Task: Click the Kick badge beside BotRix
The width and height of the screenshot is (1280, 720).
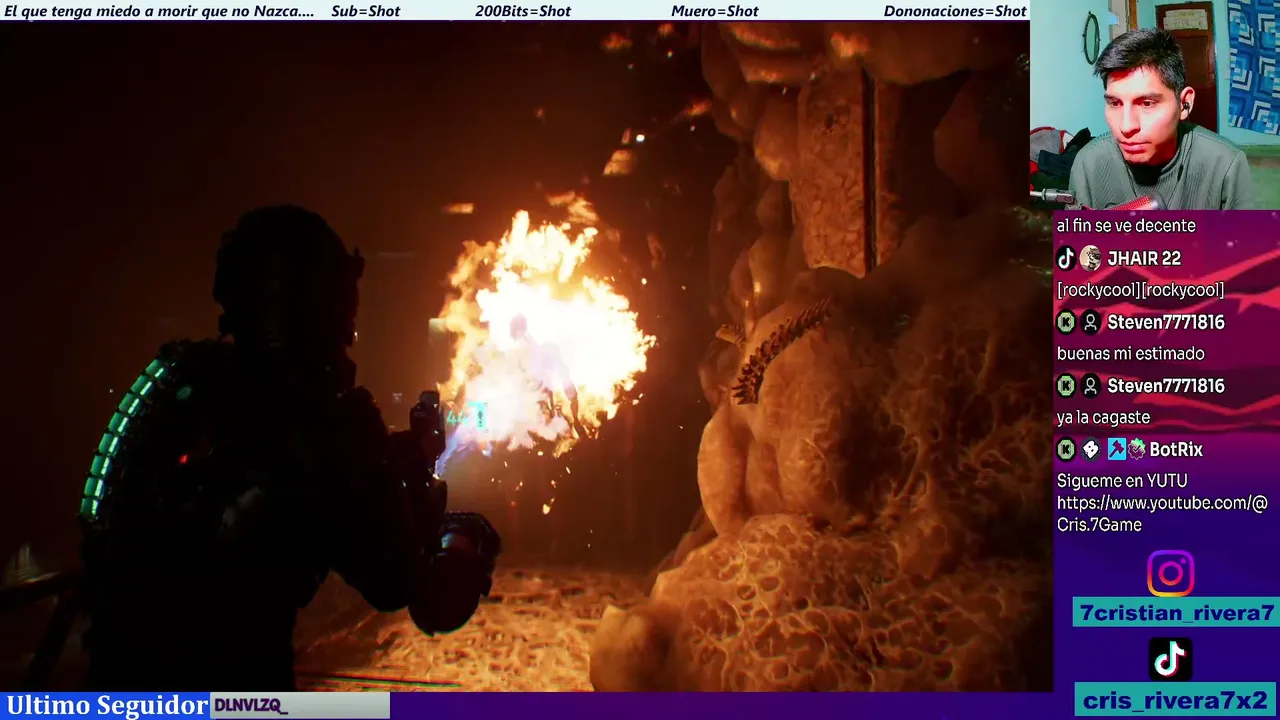Action: (1066, 450)
